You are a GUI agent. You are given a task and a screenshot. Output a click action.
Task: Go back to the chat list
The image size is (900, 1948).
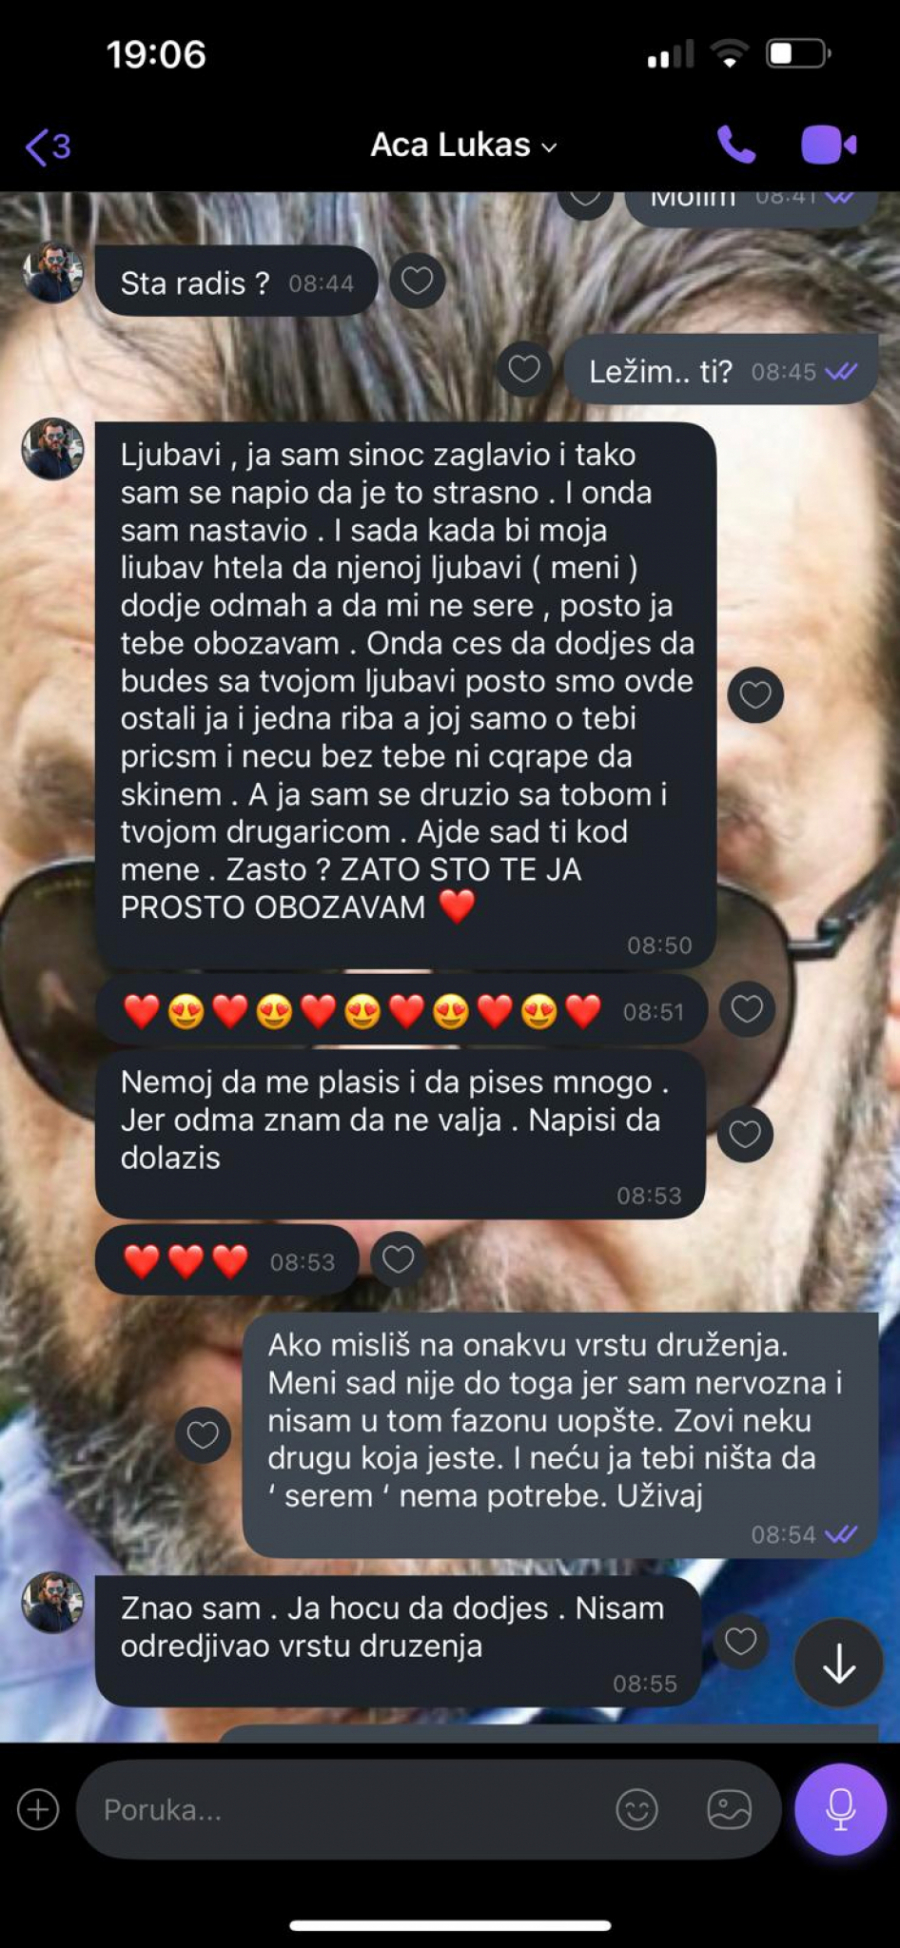48,147
